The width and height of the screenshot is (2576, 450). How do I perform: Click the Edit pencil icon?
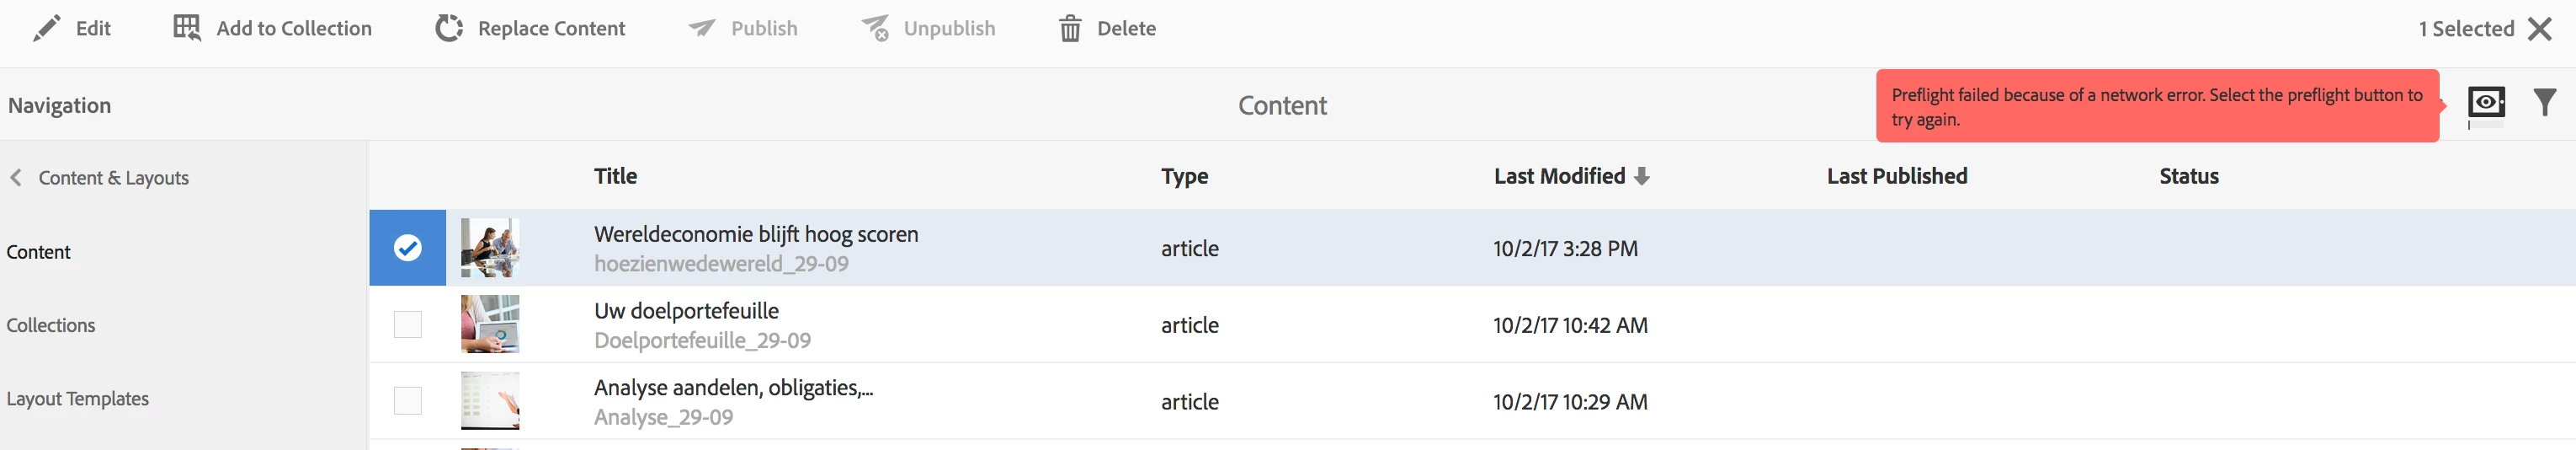click(46, 28)
